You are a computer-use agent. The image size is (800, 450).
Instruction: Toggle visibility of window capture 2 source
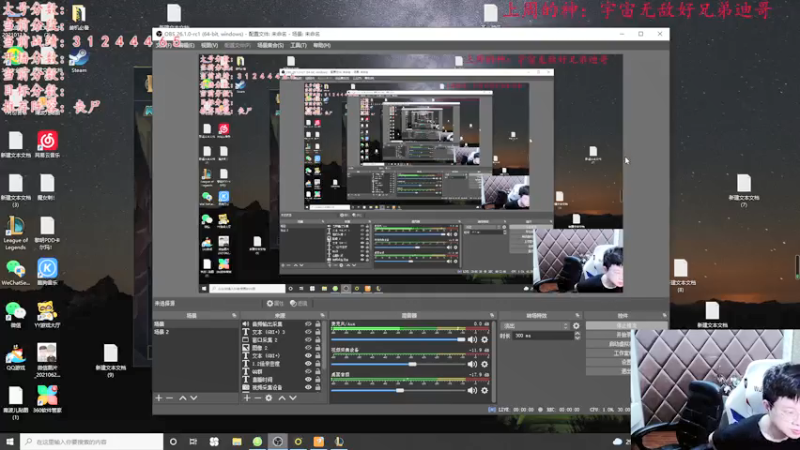[x=308, y=340]
